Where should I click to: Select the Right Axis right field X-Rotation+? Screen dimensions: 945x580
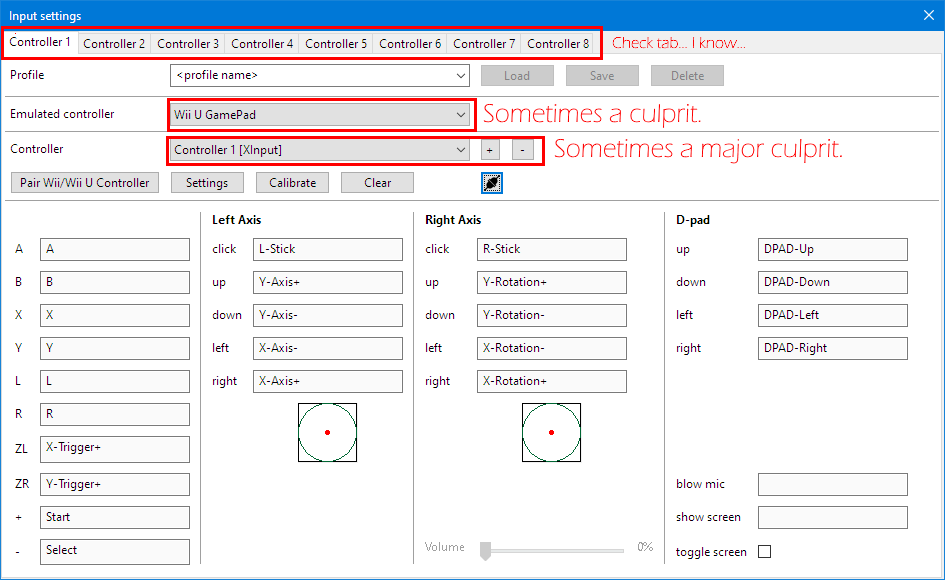[551, 381]
